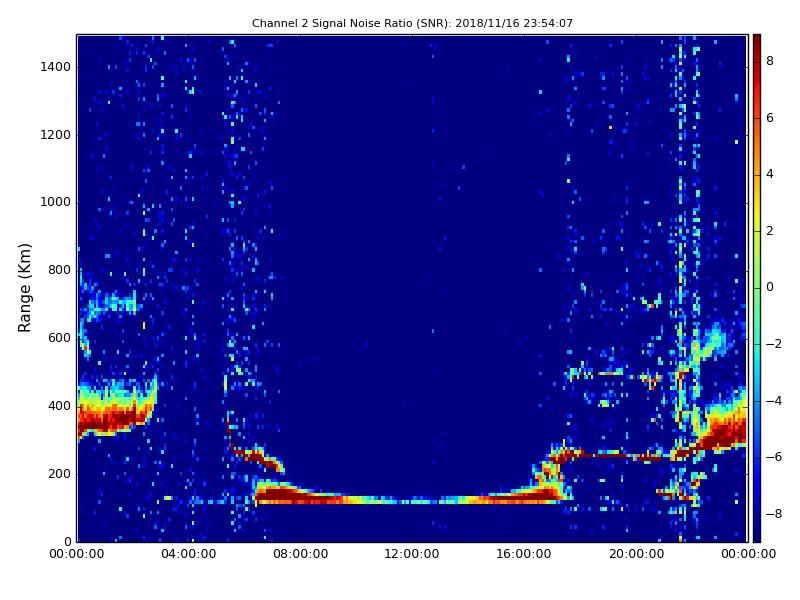Click the 400 tick label on the range axis
The width and height of the screenshot is (800, 600).
pyautogui.click(x=59, y=406)
